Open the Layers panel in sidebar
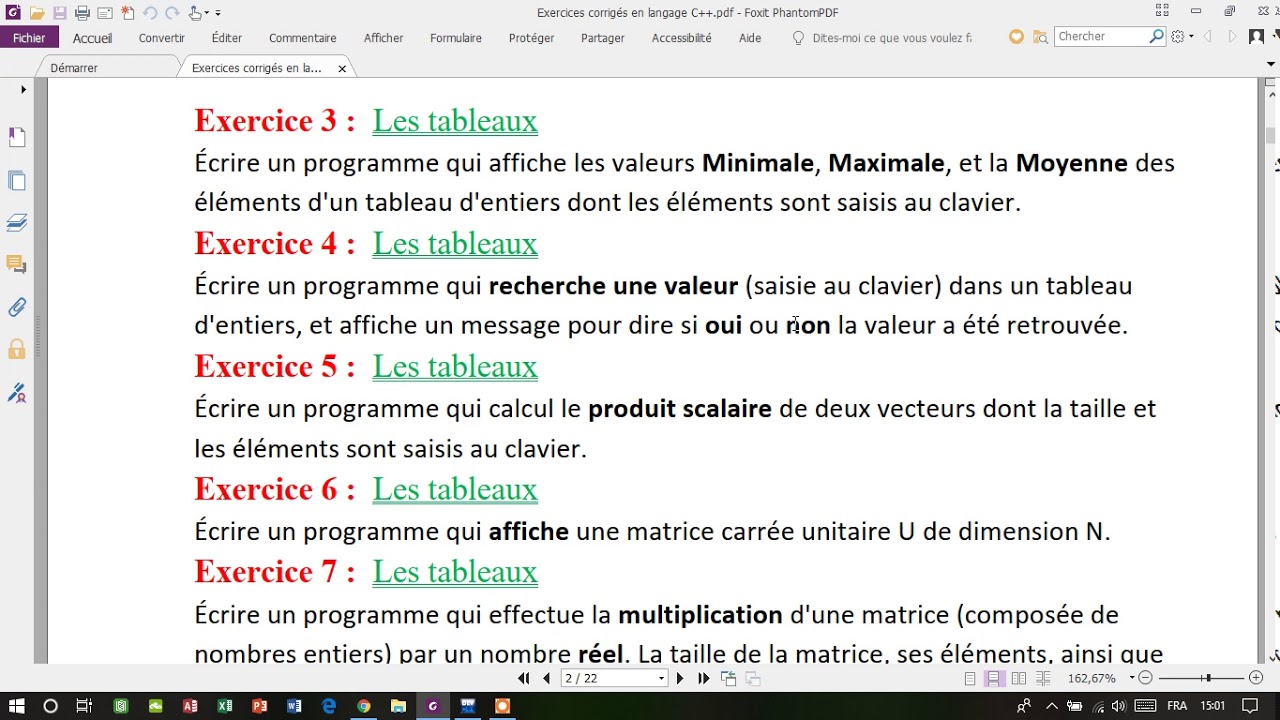1280x720 pixels. (x=16, y=222)
